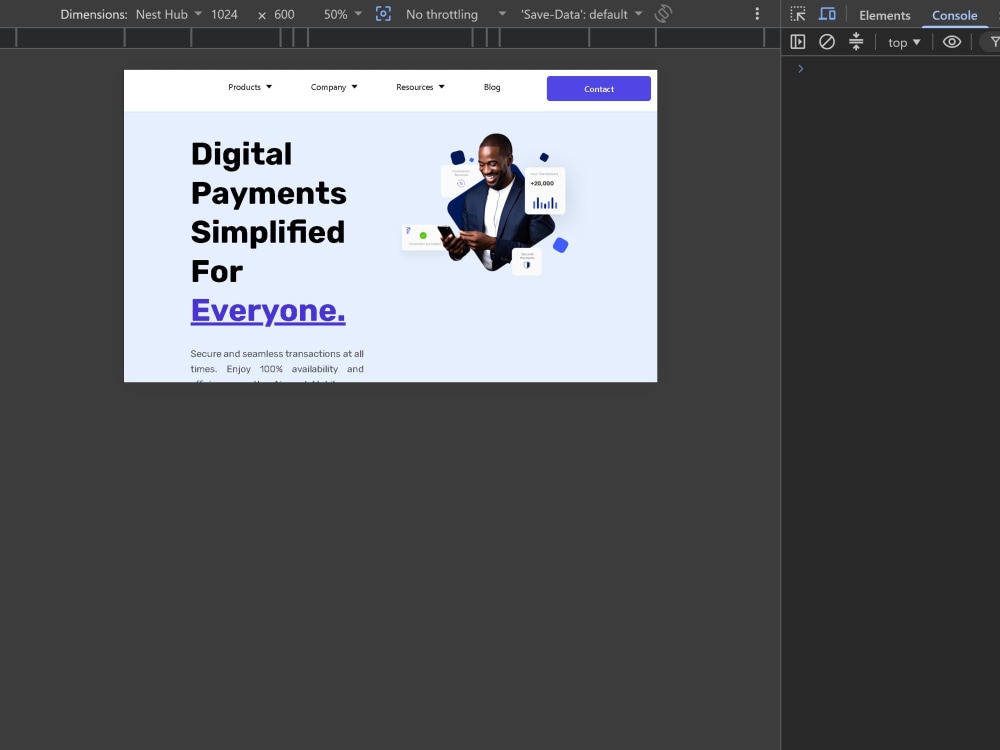Expand the Resources menu on the webpage

tap(420, 87)
